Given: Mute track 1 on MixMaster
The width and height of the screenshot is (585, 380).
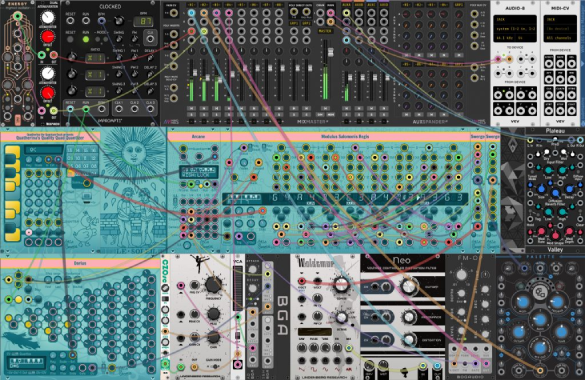Looking at the screenshot, I should [x=191, y=109].
